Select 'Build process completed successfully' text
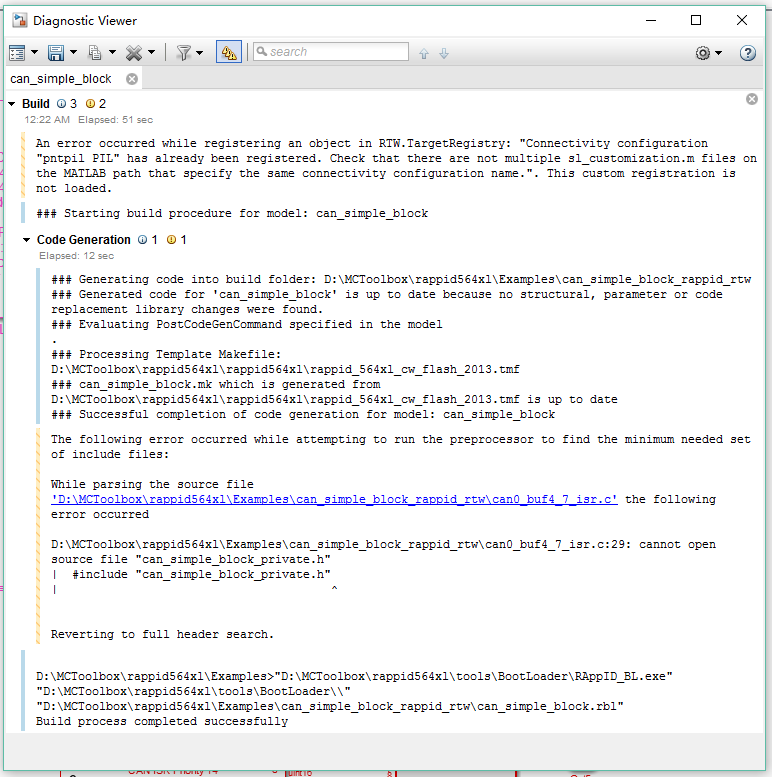The height and width of the screenshot is (777, 772). (162, 722)
